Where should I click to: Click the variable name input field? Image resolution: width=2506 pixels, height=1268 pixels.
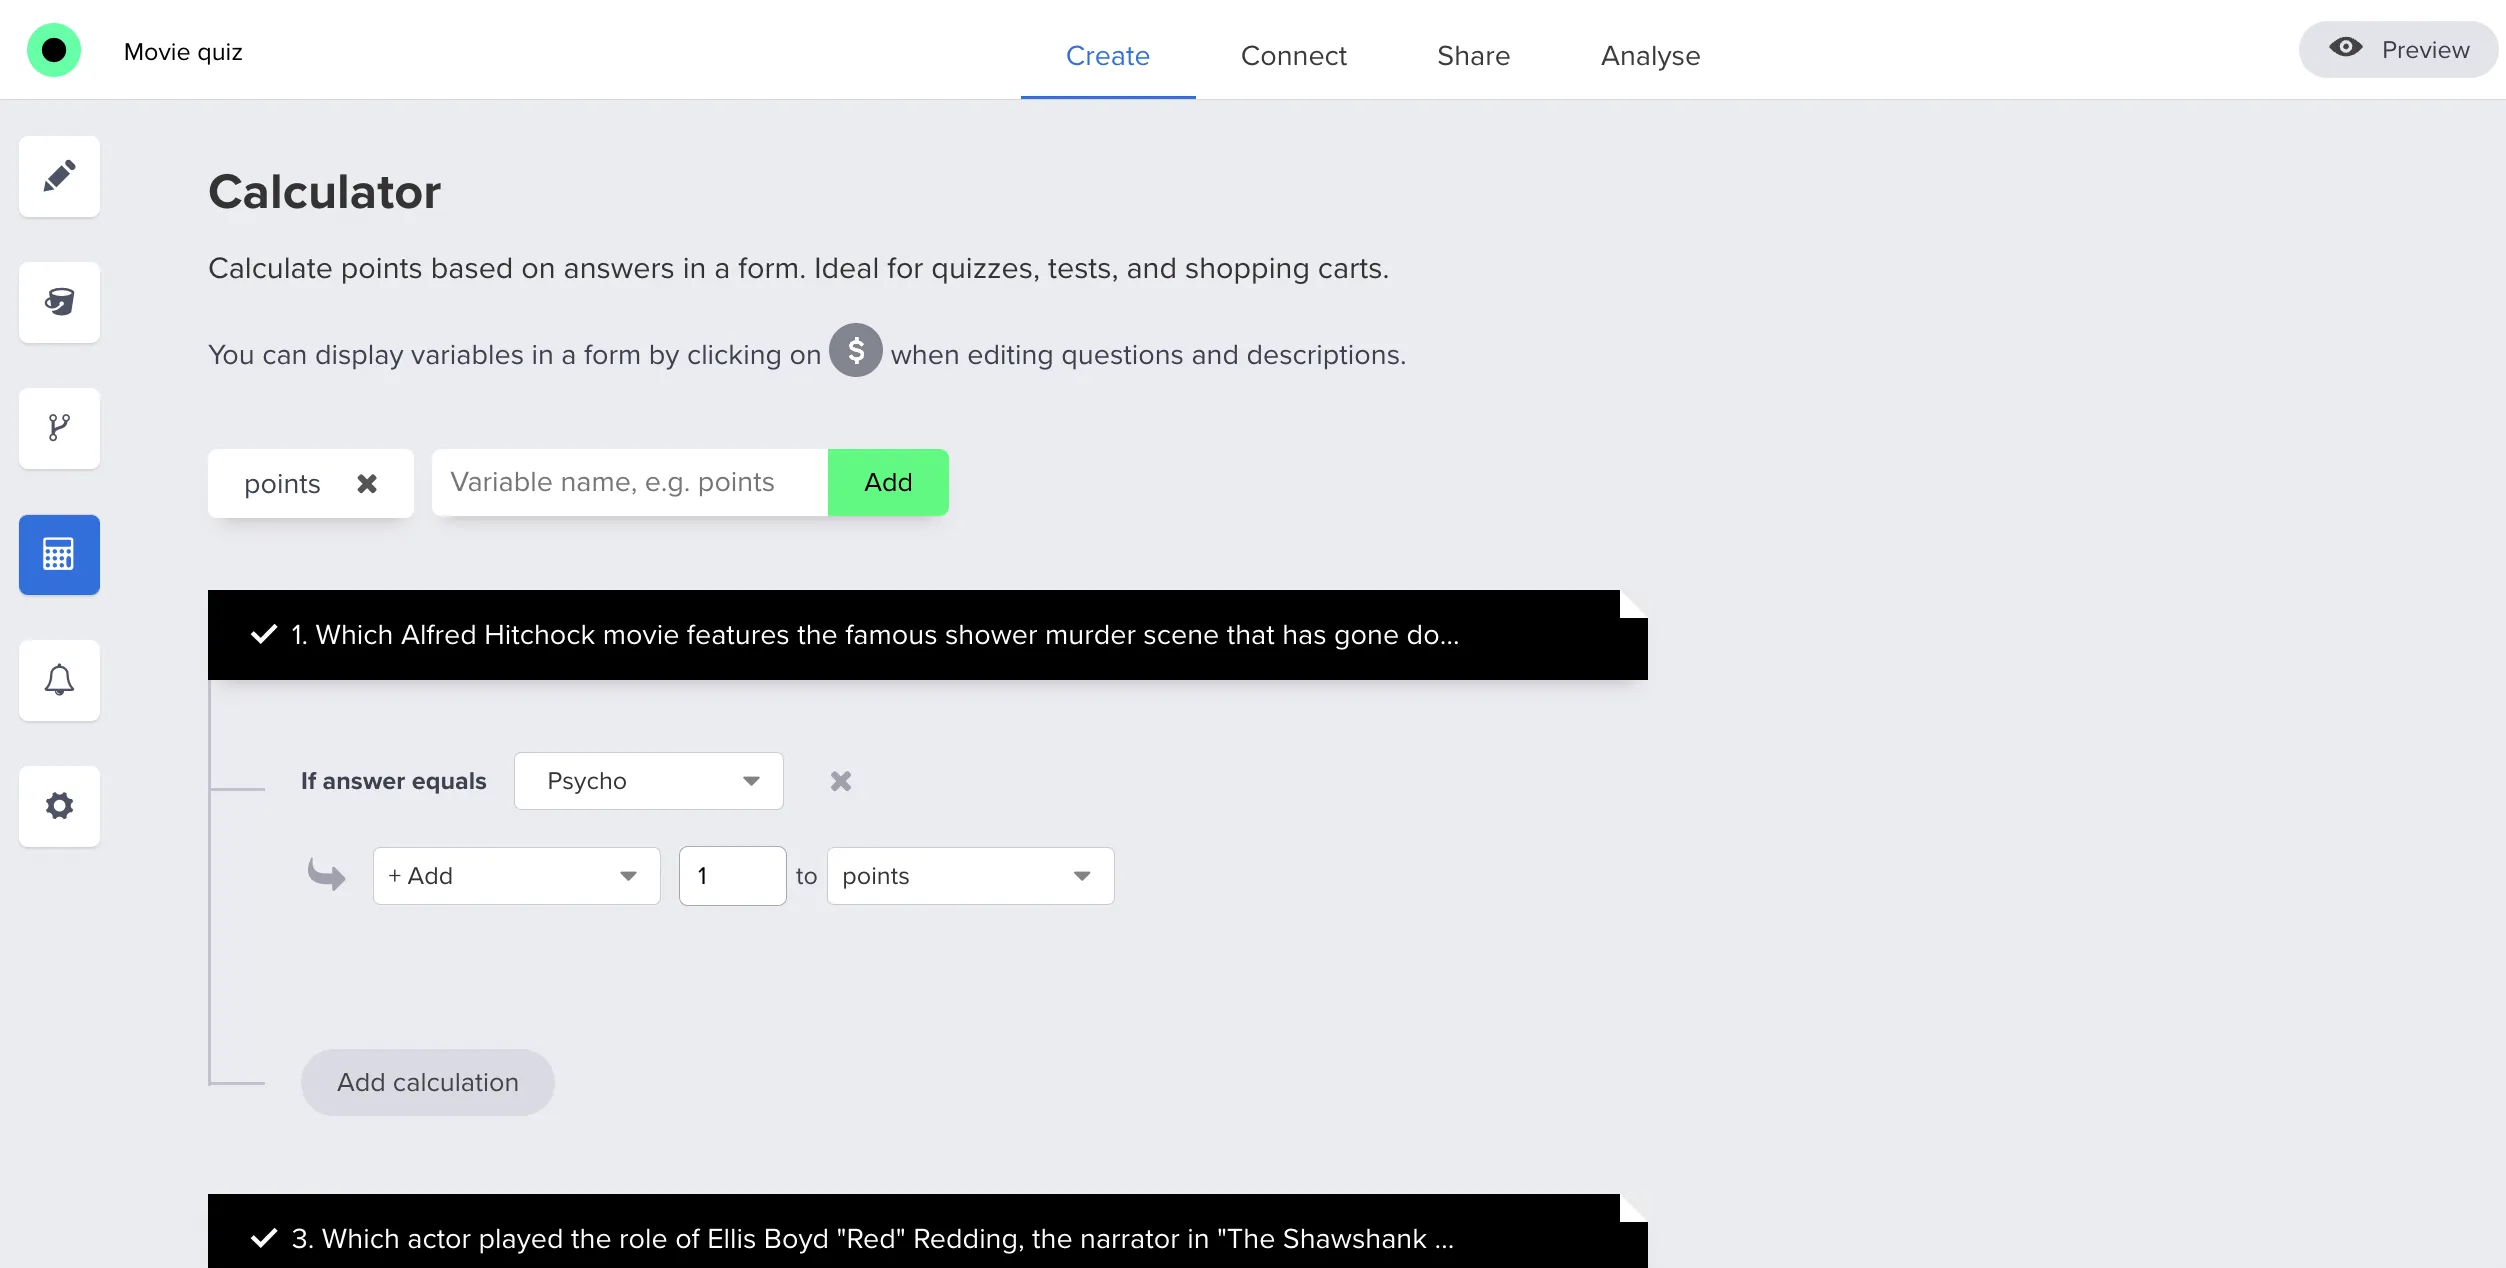[630, 483]
